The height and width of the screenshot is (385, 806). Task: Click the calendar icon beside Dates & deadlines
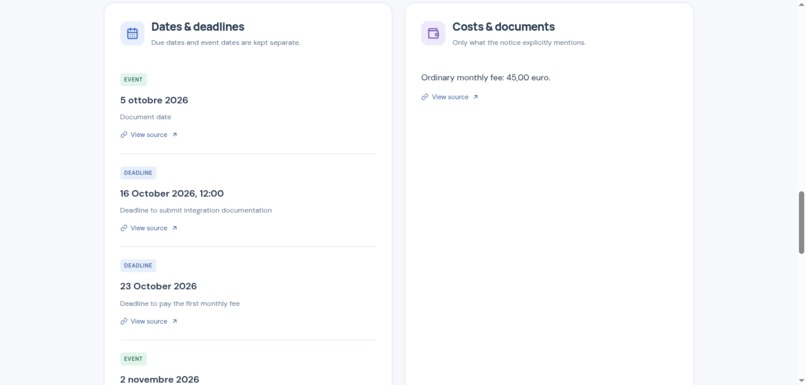pos(132,33)
